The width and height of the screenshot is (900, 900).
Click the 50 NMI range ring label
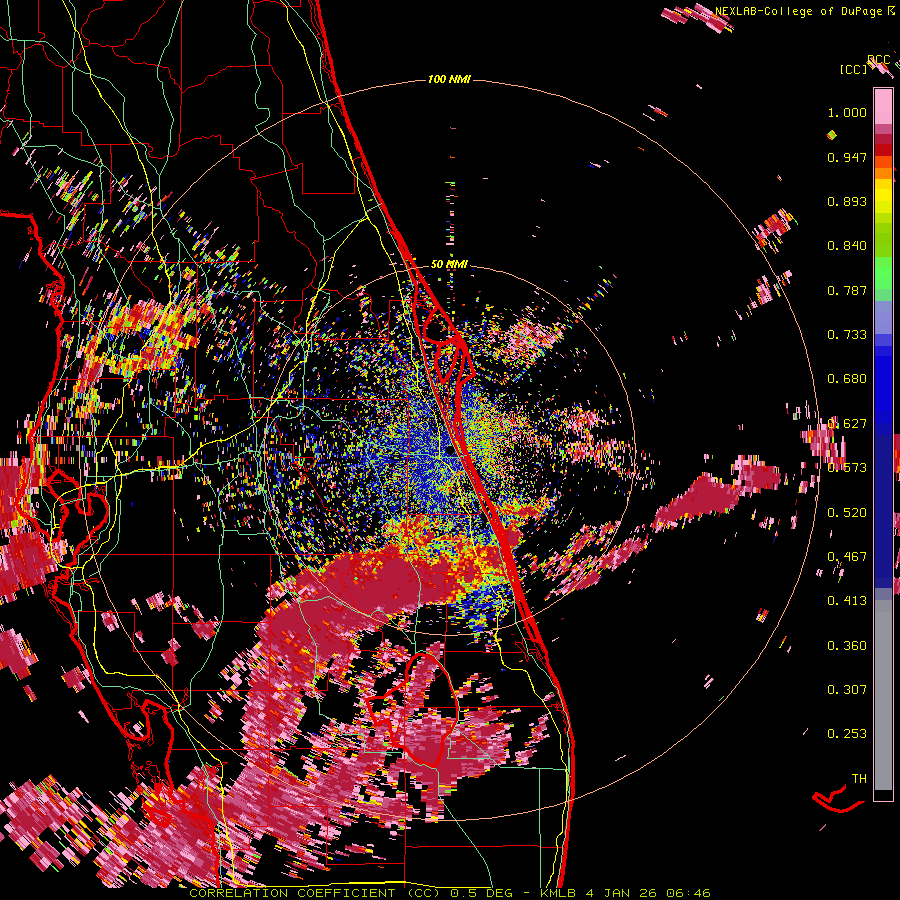coord(449,265)
